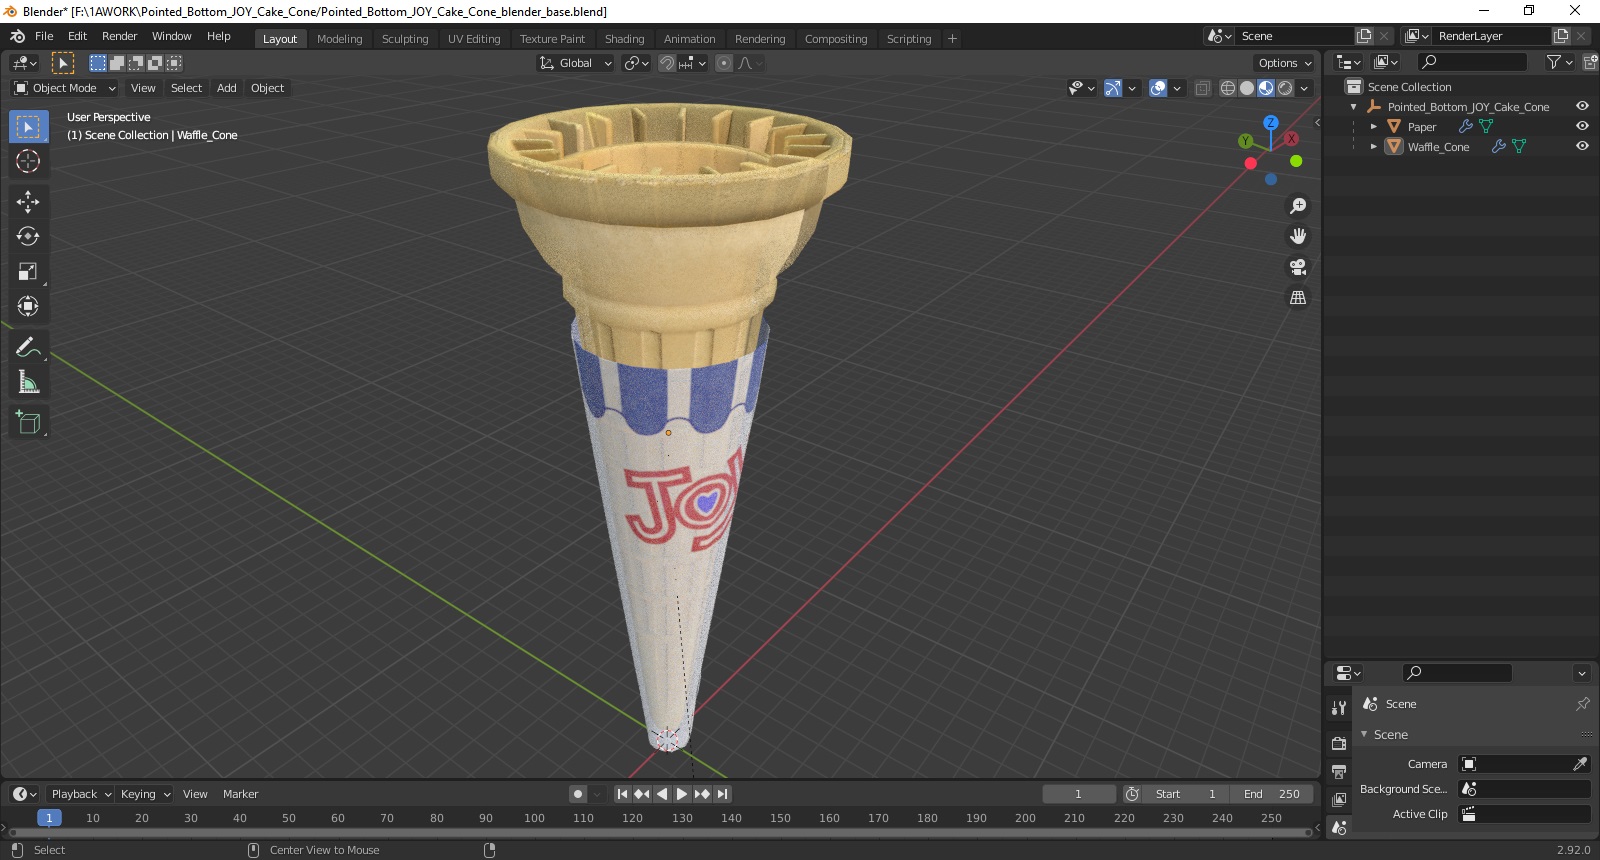Switch to the Modeling workspace tab
1600x860 pixels.
tap(339, 39)
